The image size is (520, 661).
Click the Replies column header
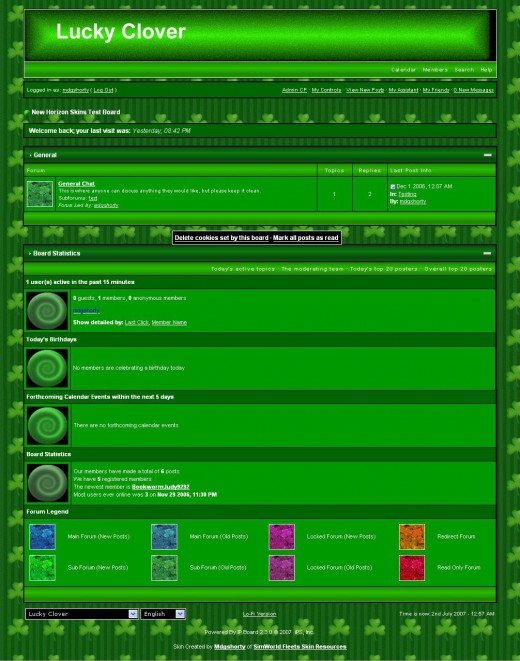(370, 170)
